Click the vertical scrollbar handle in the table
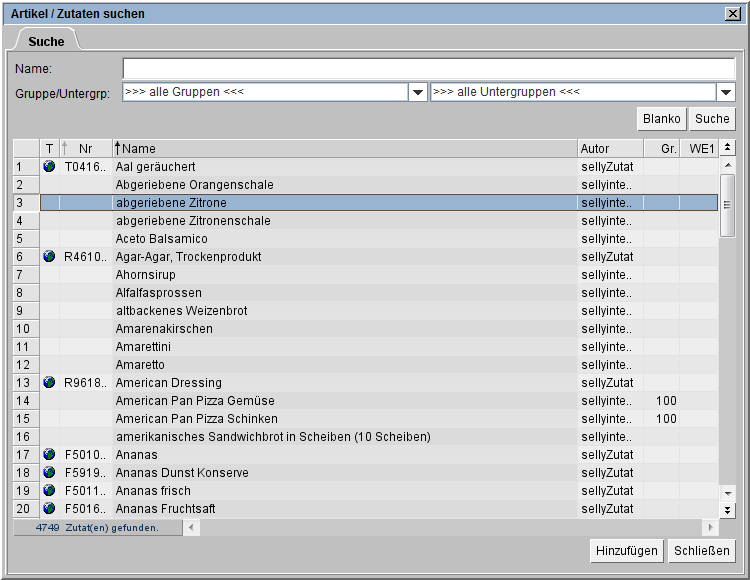Screen dimensions: 750x580 click(x=728, y=205)
